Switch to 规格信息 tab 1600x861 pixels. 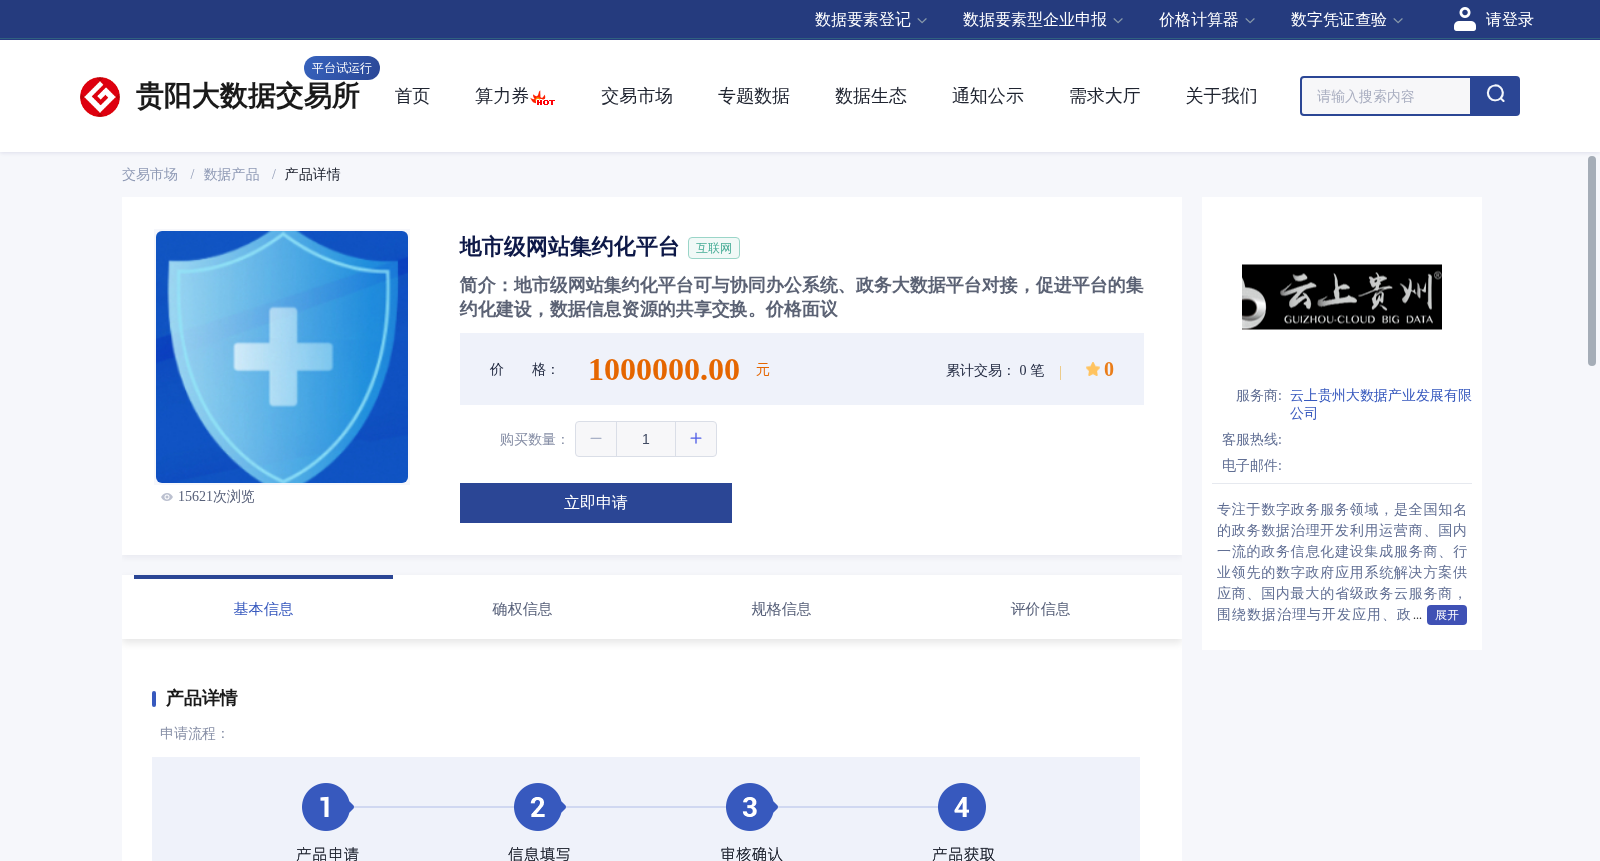point(781,608)
